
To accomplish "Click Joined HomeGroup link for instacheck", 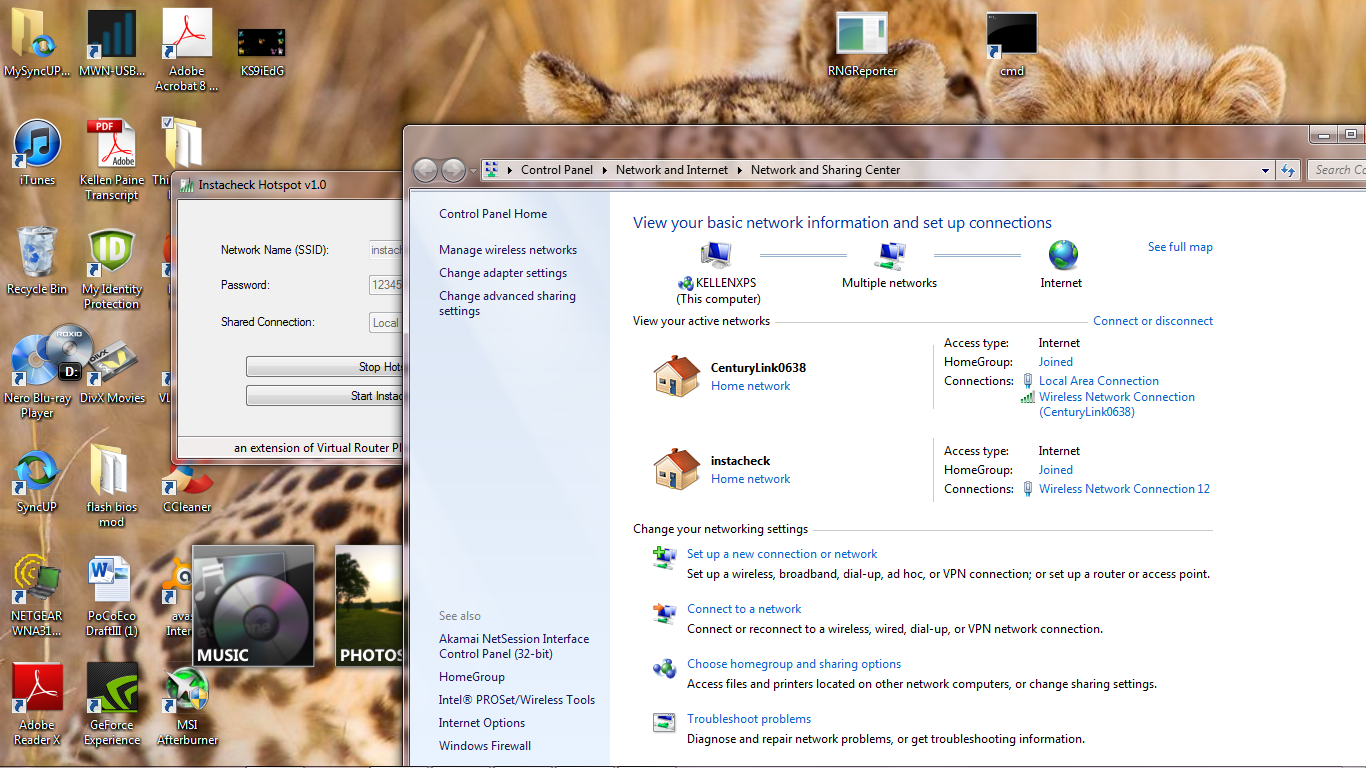I will click(1056, 470).
